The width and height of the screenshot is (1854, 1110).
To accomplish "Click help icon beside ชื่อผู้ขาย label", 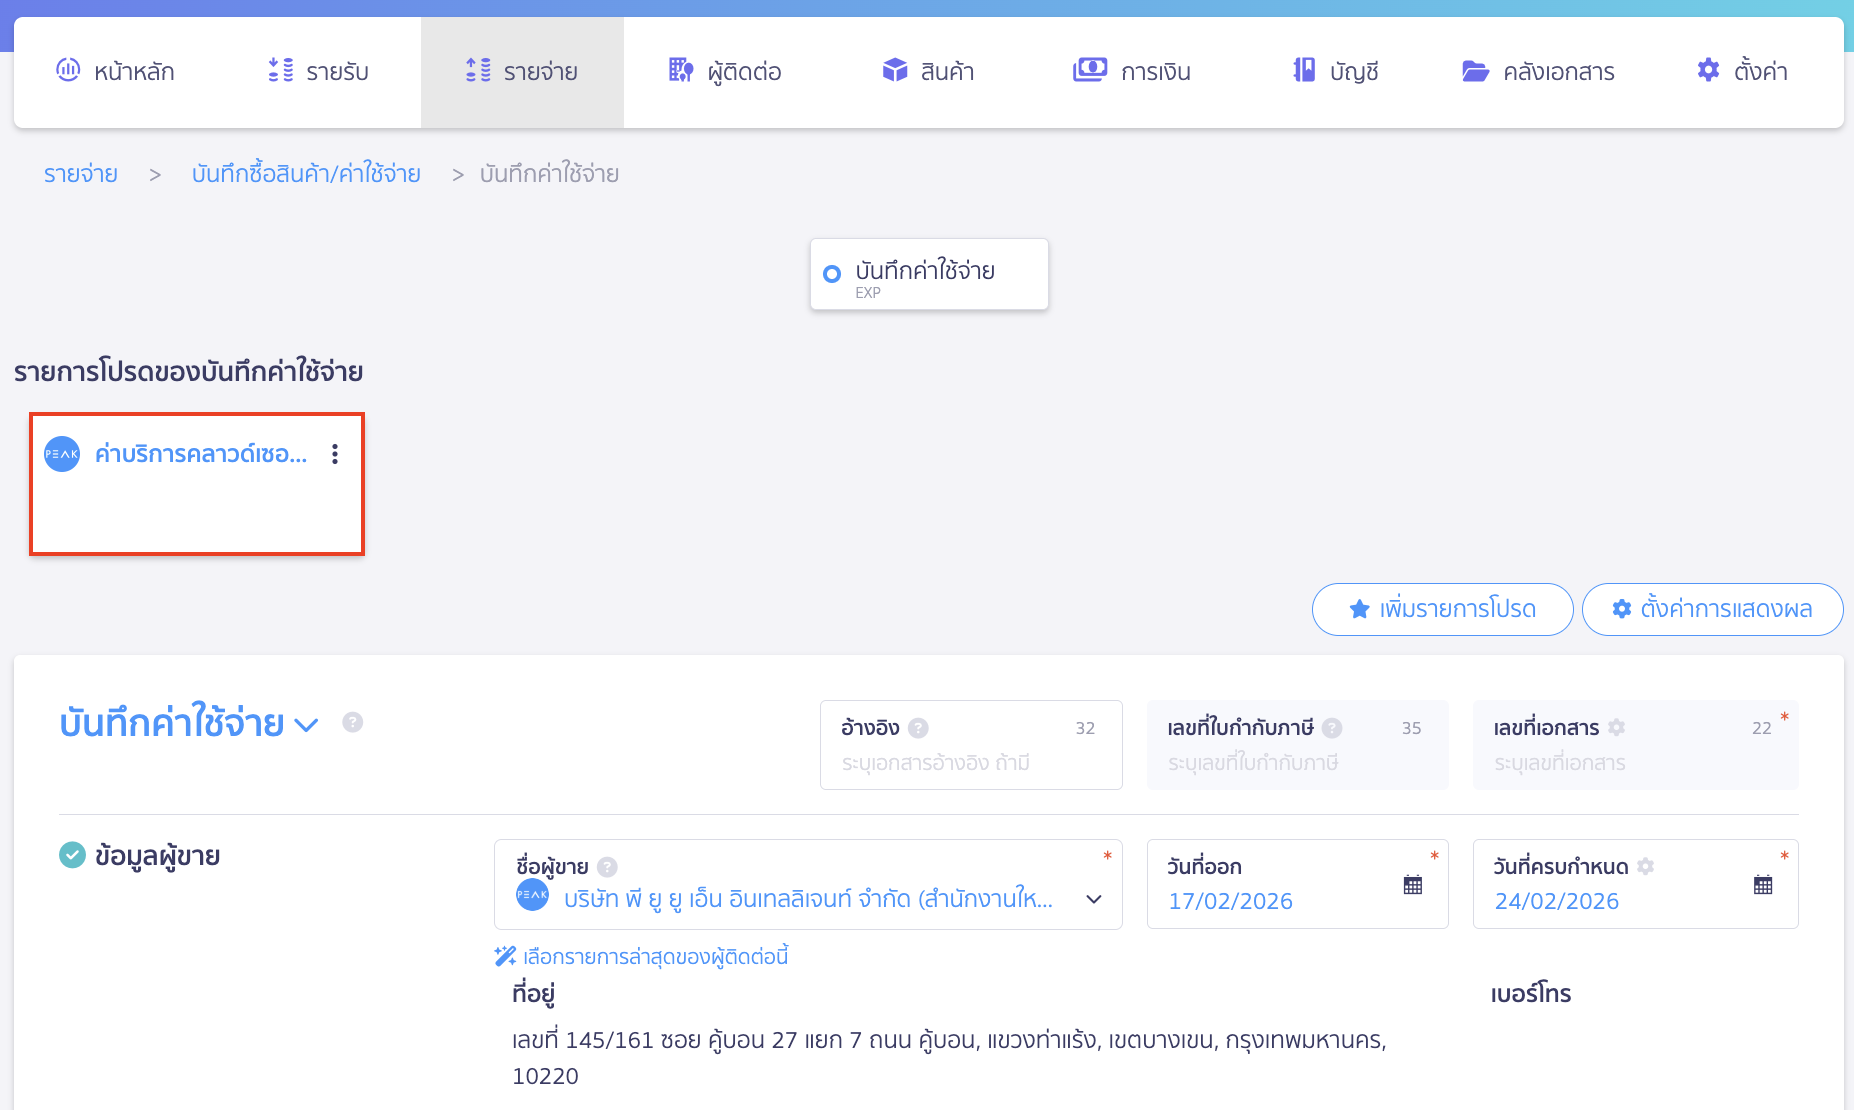I will coord(607,867).
